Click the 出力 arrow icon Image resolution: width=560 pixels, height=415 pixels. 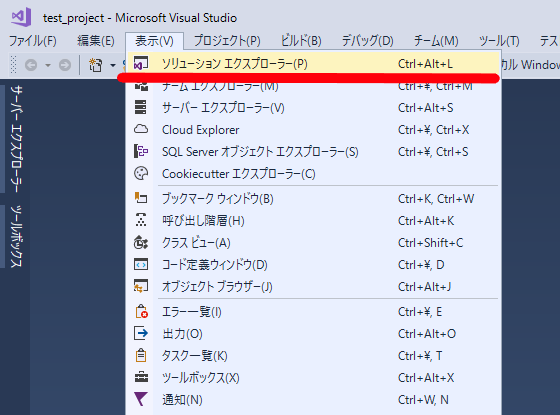(141, 334)
